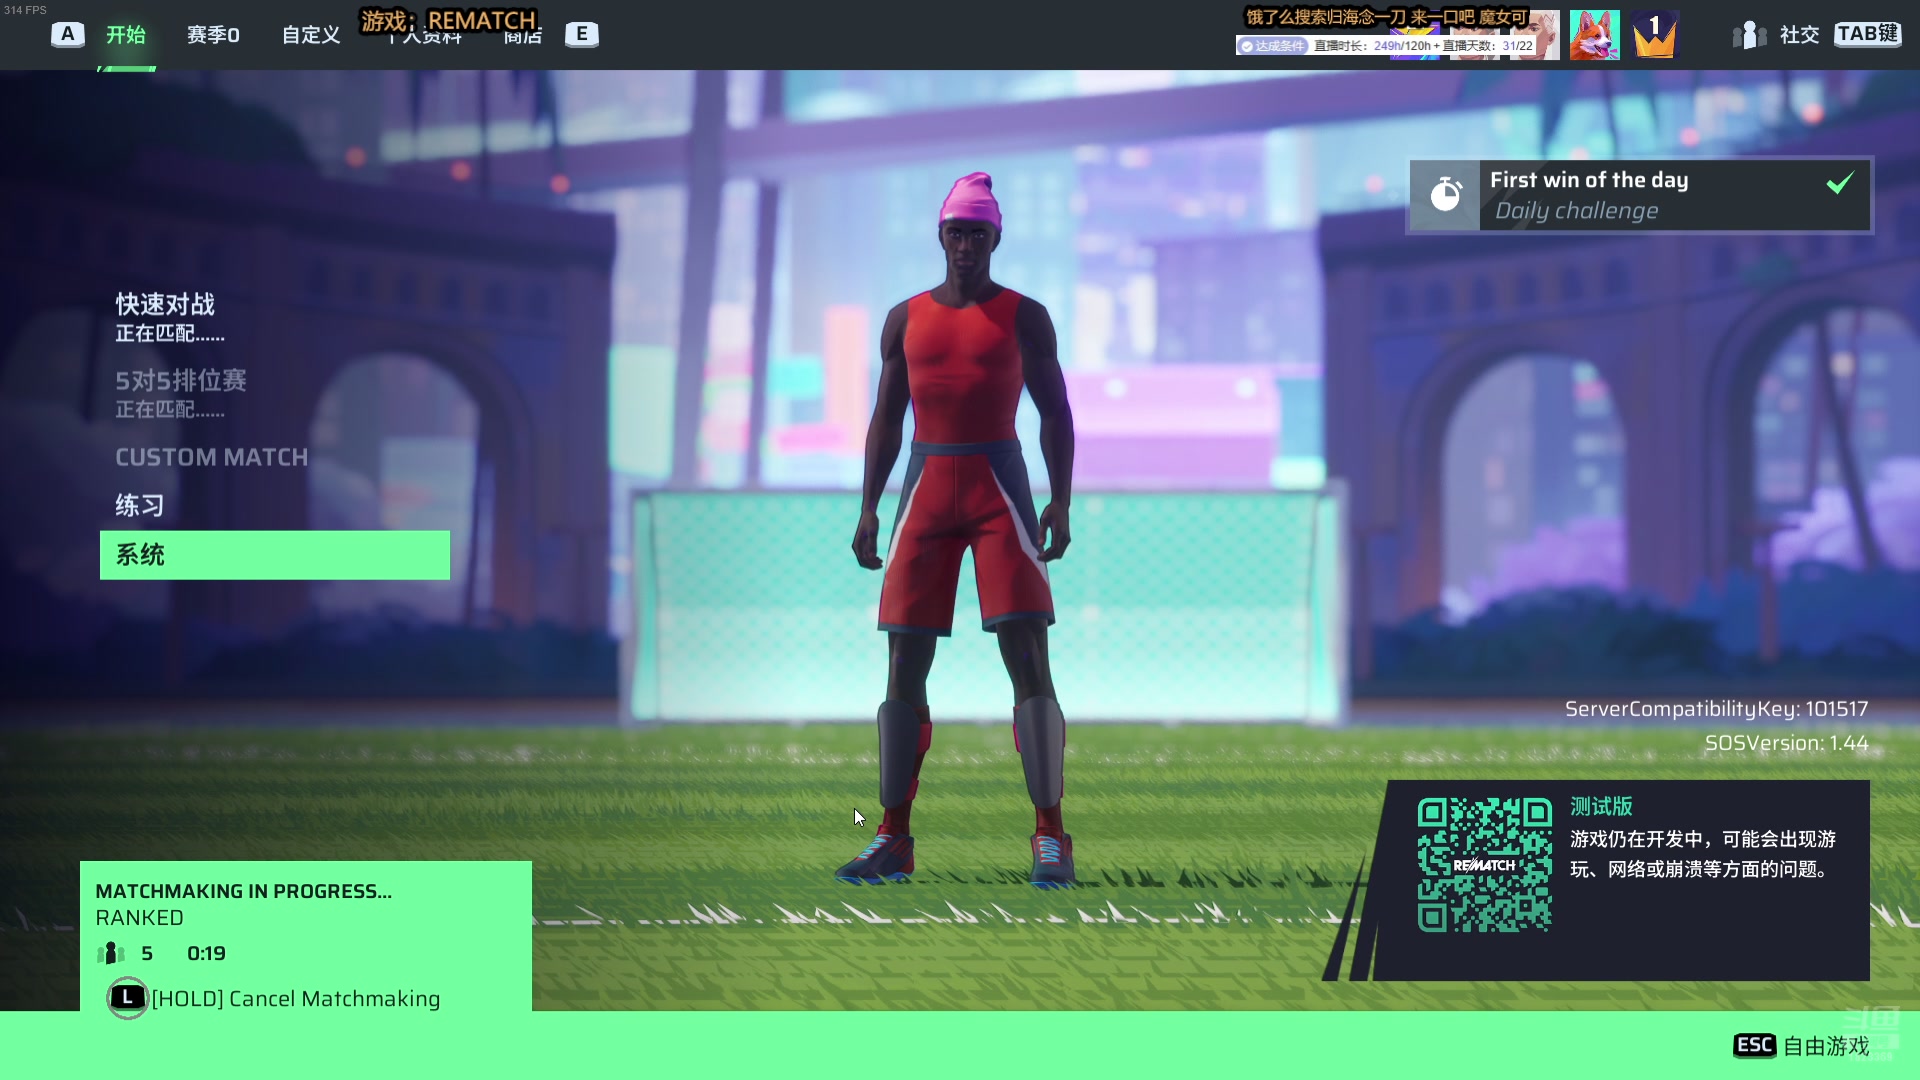Screen dimensions: 1920x1080
Task: Select the 练习 practice option
Action: coord(139,505)
